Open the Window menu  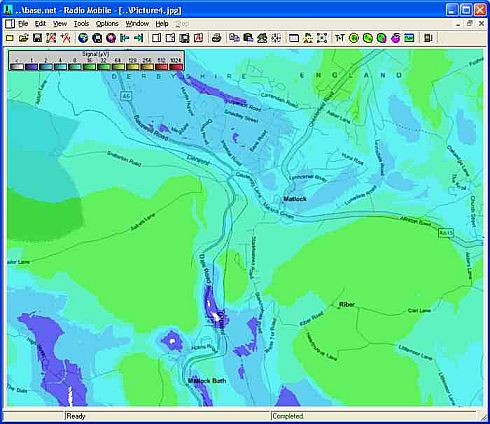tap(137, 24)
